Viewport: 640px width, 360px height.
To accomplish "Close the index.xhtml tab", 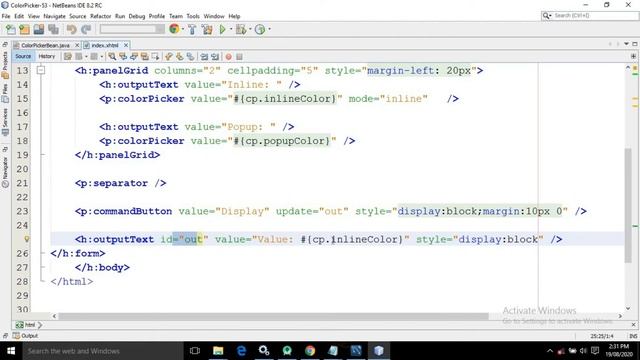I will pyautogui.click(x=126, y=45).
